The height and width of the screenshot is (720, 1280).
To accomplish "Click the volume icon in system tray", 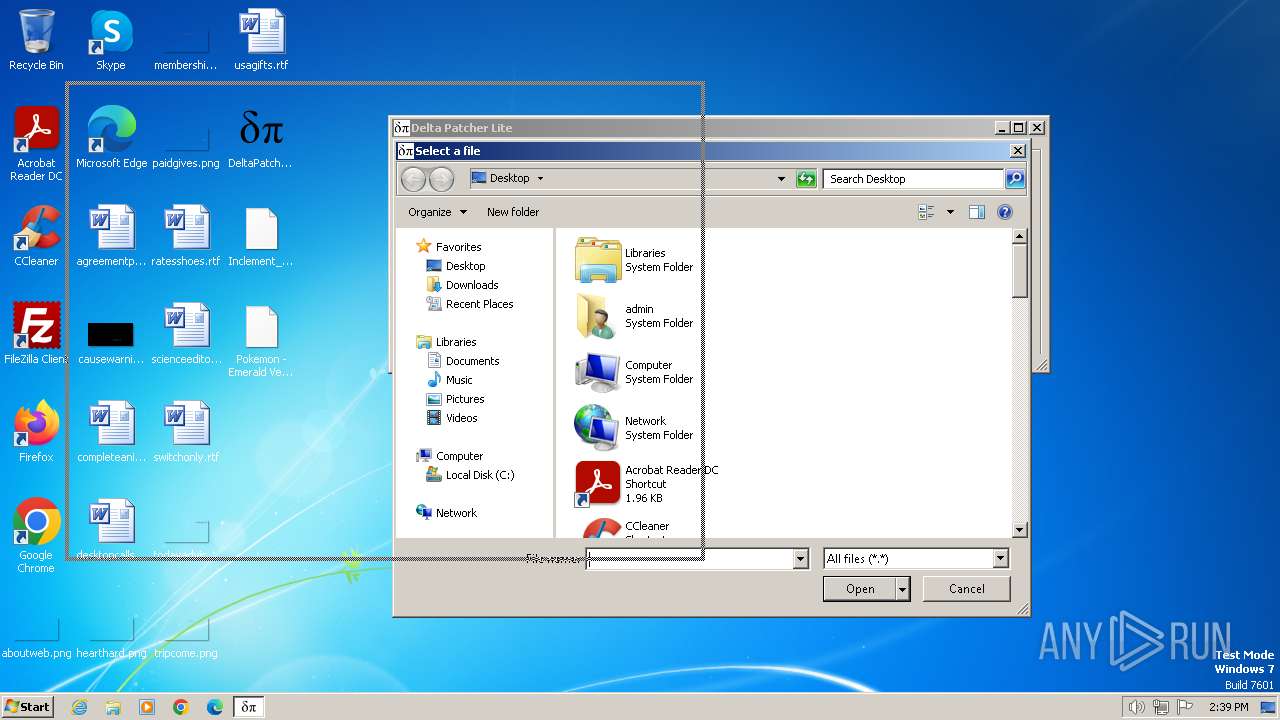I will click(1137, 707).
